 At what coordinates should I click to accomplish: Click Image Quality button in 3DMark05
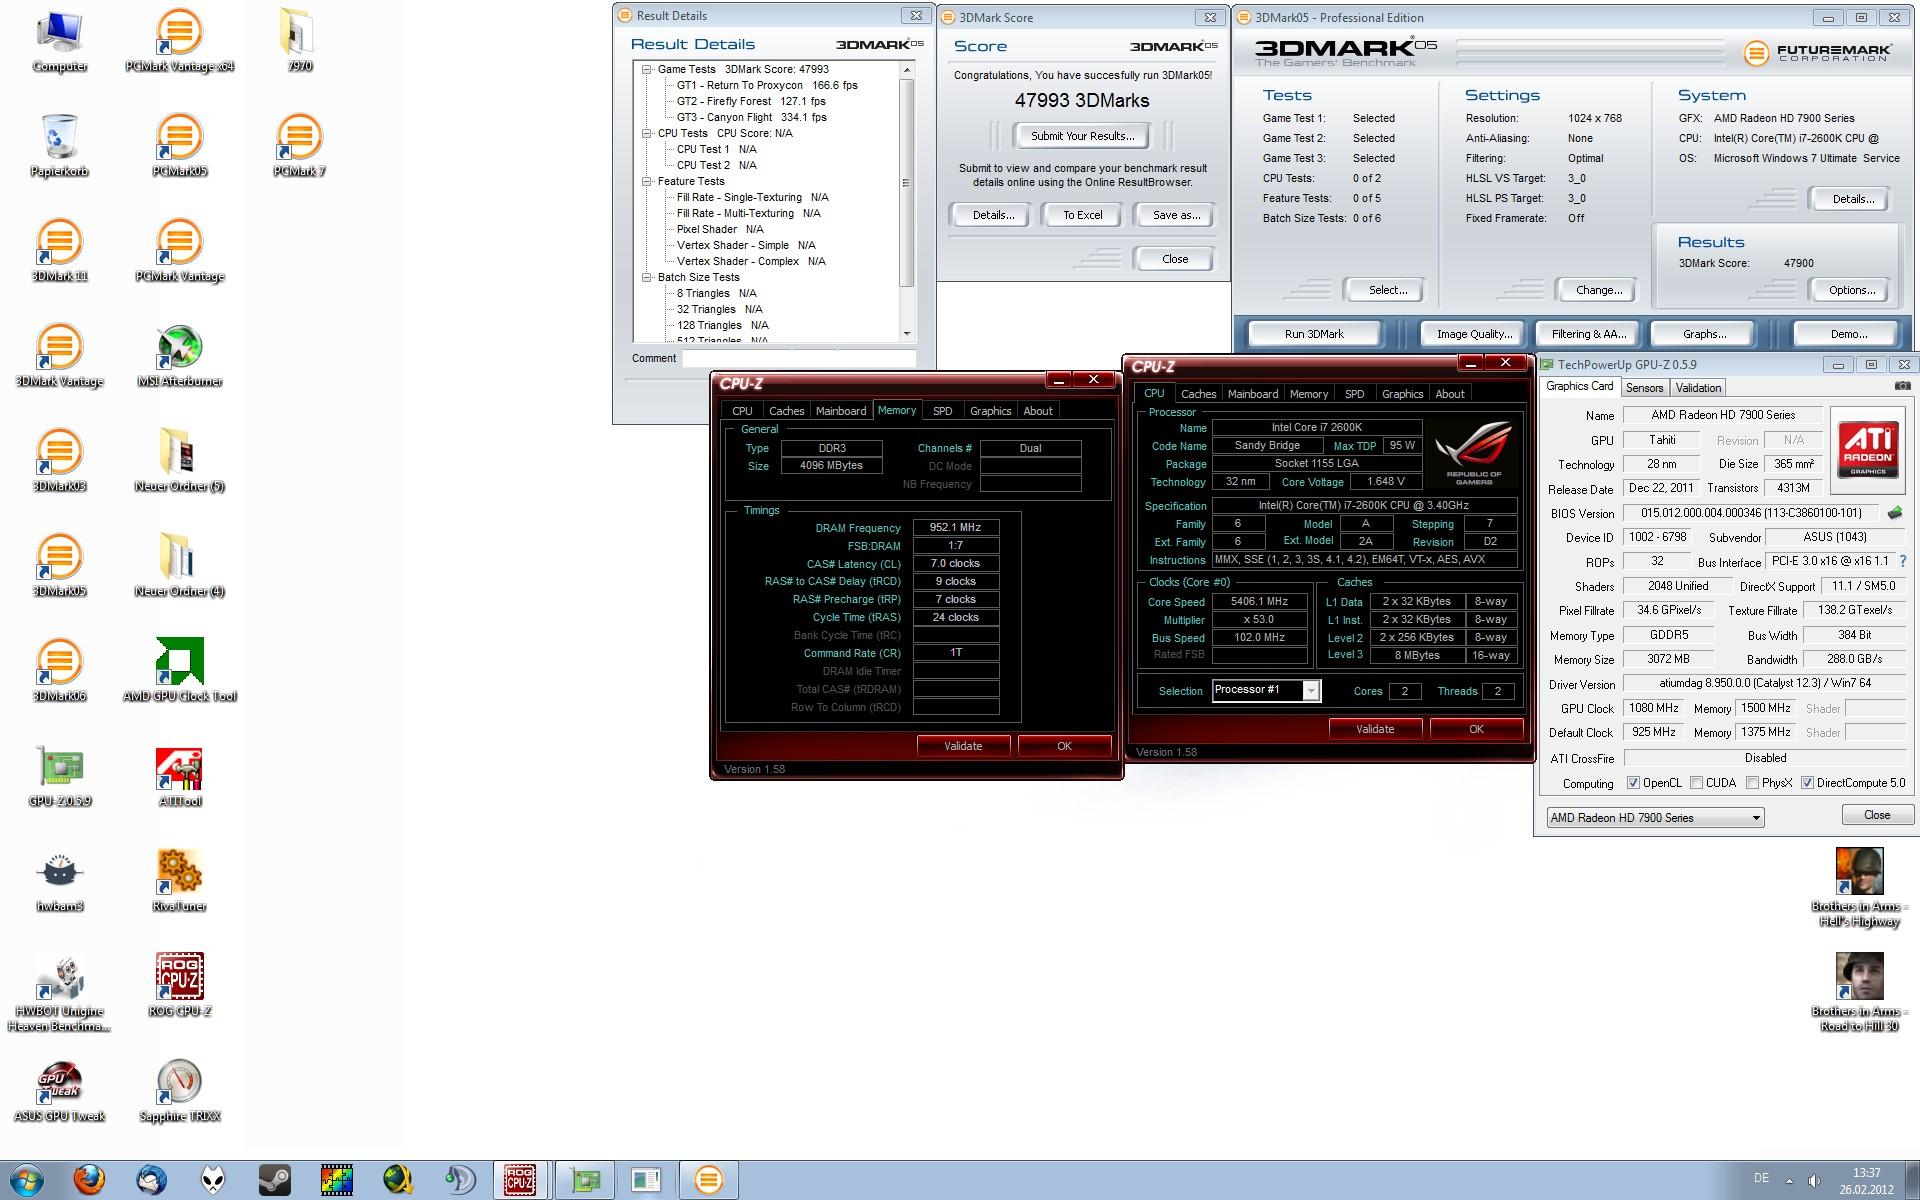1473,334
